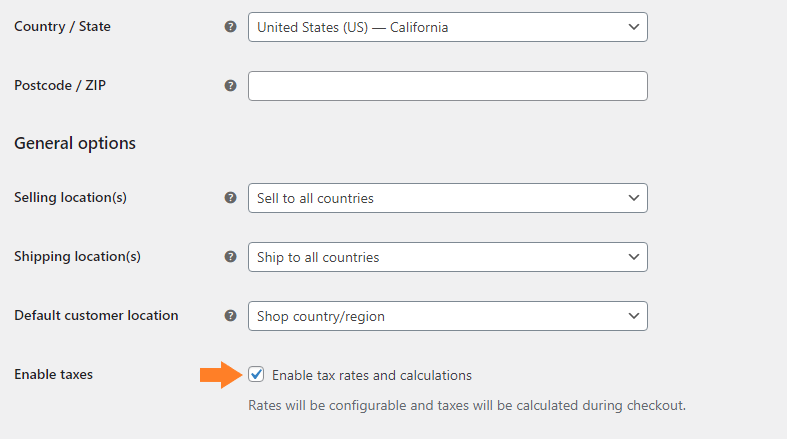The image size is (787, 439).
Task: Focus the Postcode / ZIP text field
Action: [447, 86]
